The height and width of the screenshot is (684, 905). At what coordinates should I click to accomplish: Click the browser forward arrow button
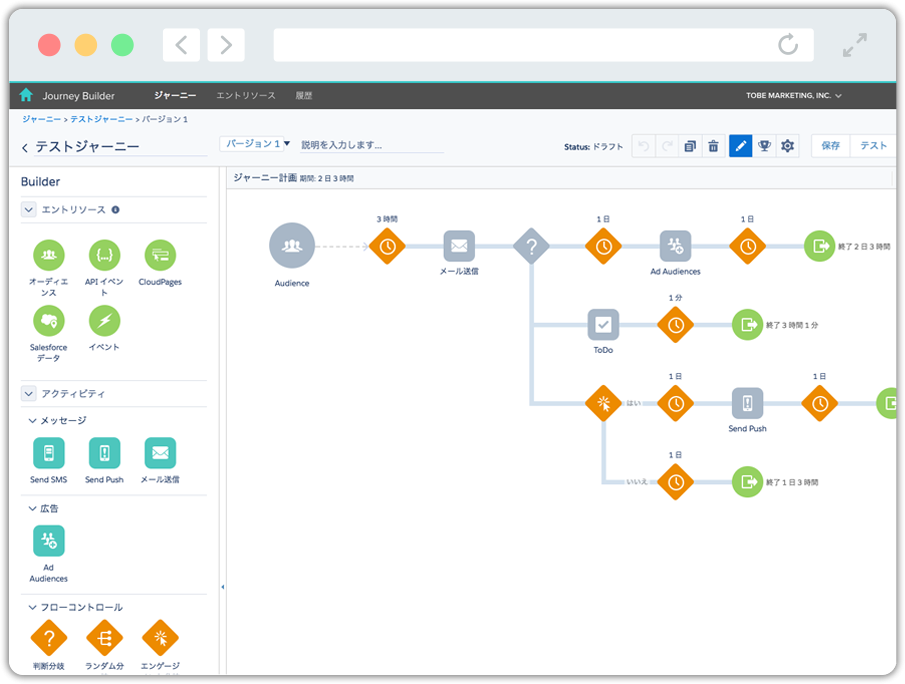226,45
